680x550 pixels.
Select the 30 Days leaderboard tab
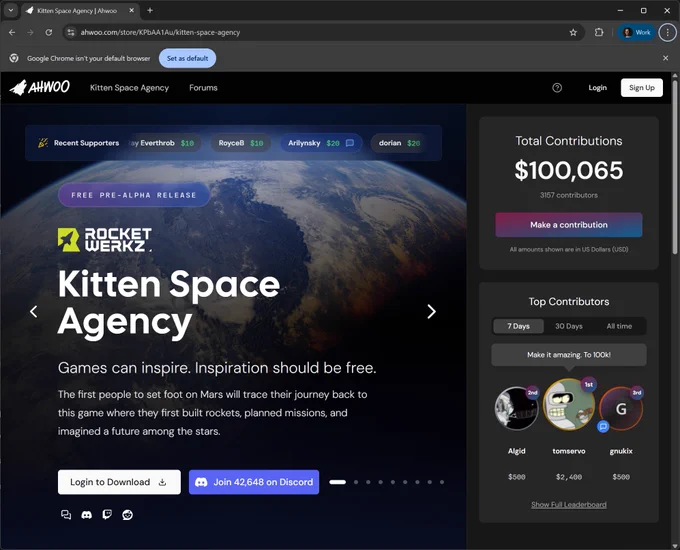569,326
